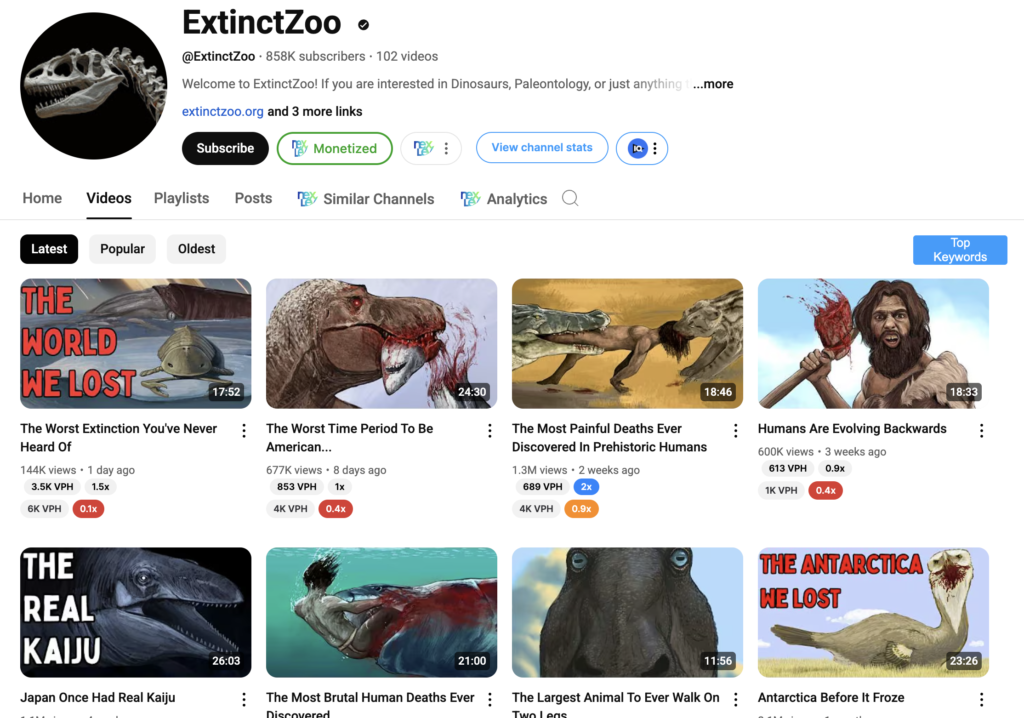
Task: Open 'The Antarctica We Lost' video thumbnail
Action: pyautogui.click(x=873, y=612)
